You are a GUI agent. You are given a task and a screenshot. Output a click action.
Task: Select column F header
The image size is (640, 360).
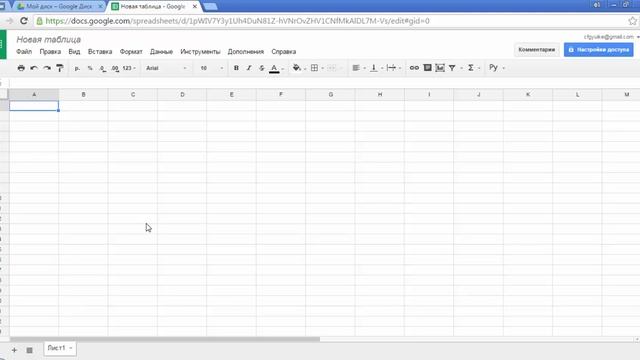(281, 94)
